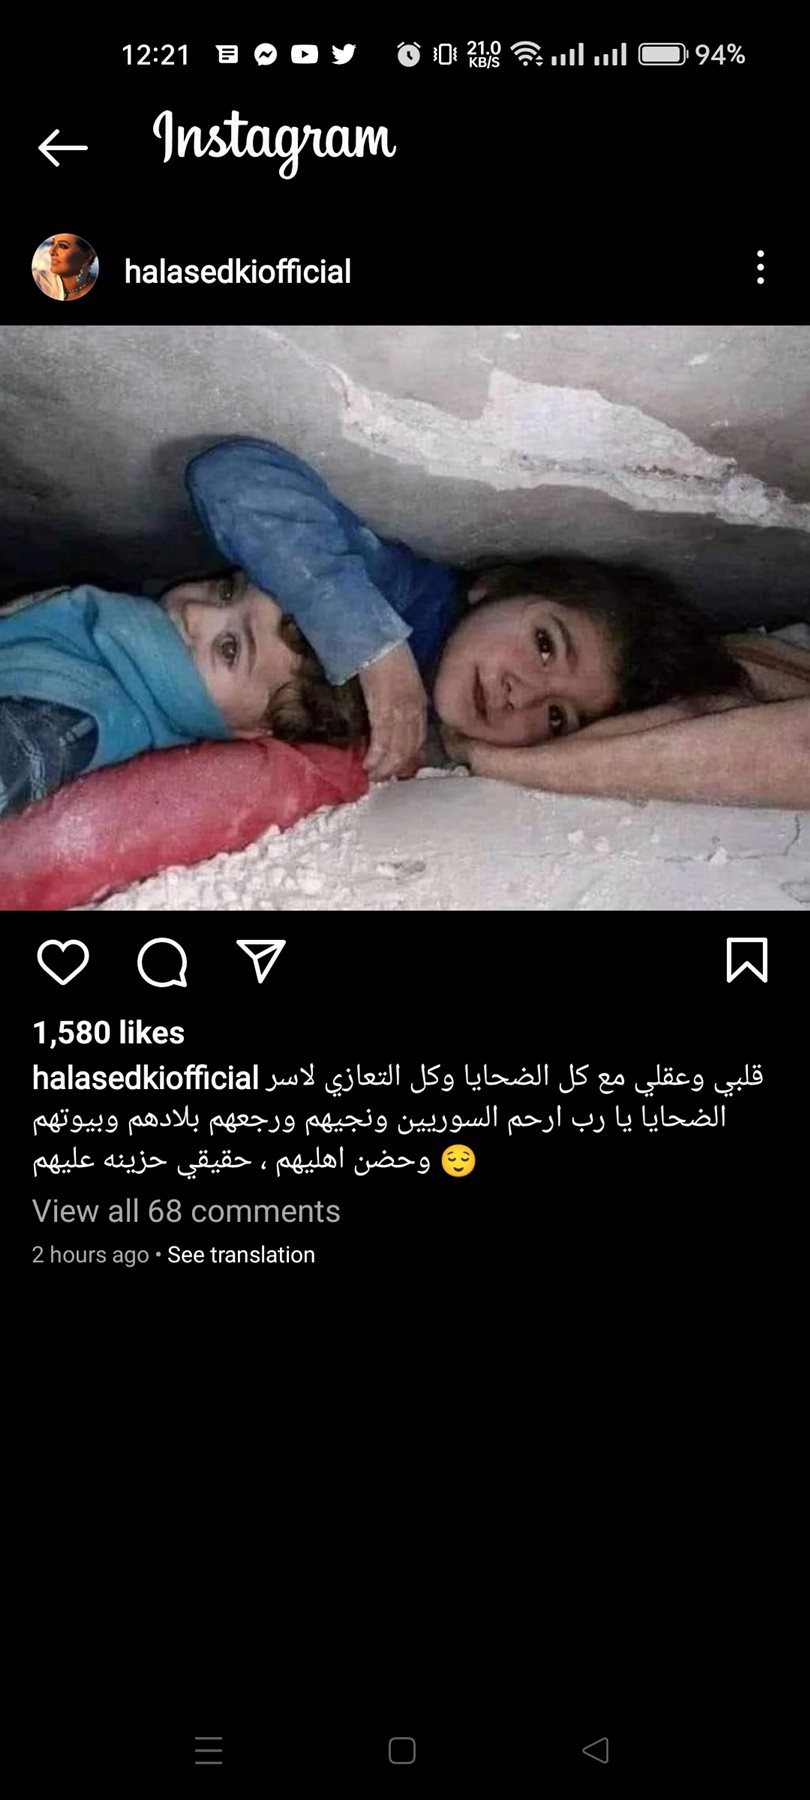Tap See translation under caption
Screen dimensions: 810x1800
click(241, 1255)
